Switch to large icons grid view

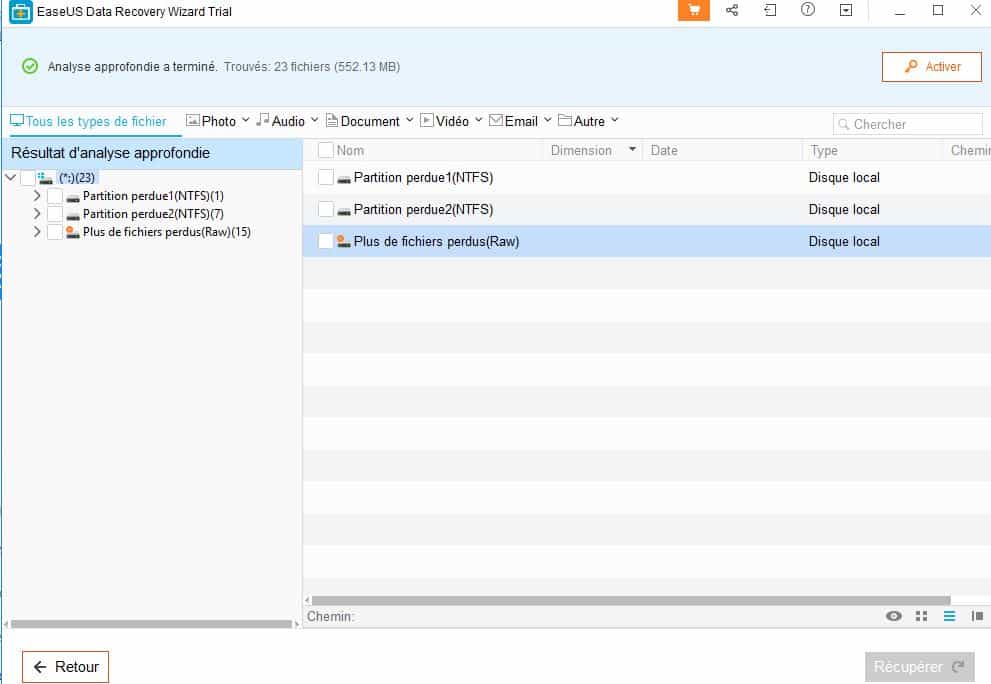click(x=921, y=616)
